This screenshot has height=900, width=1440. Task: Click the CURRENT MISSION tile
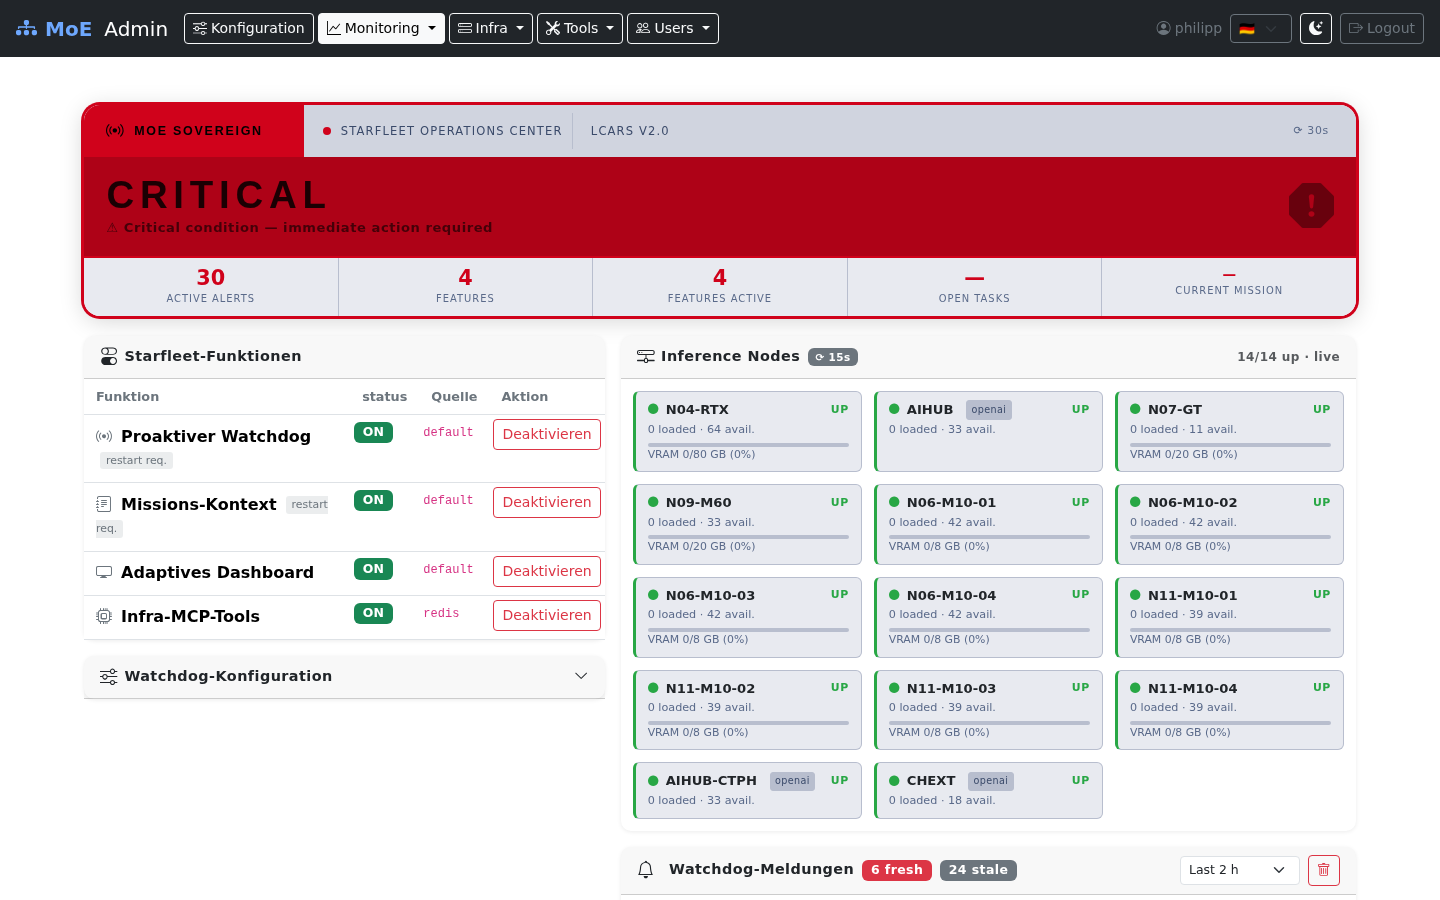pos(1229,286)
